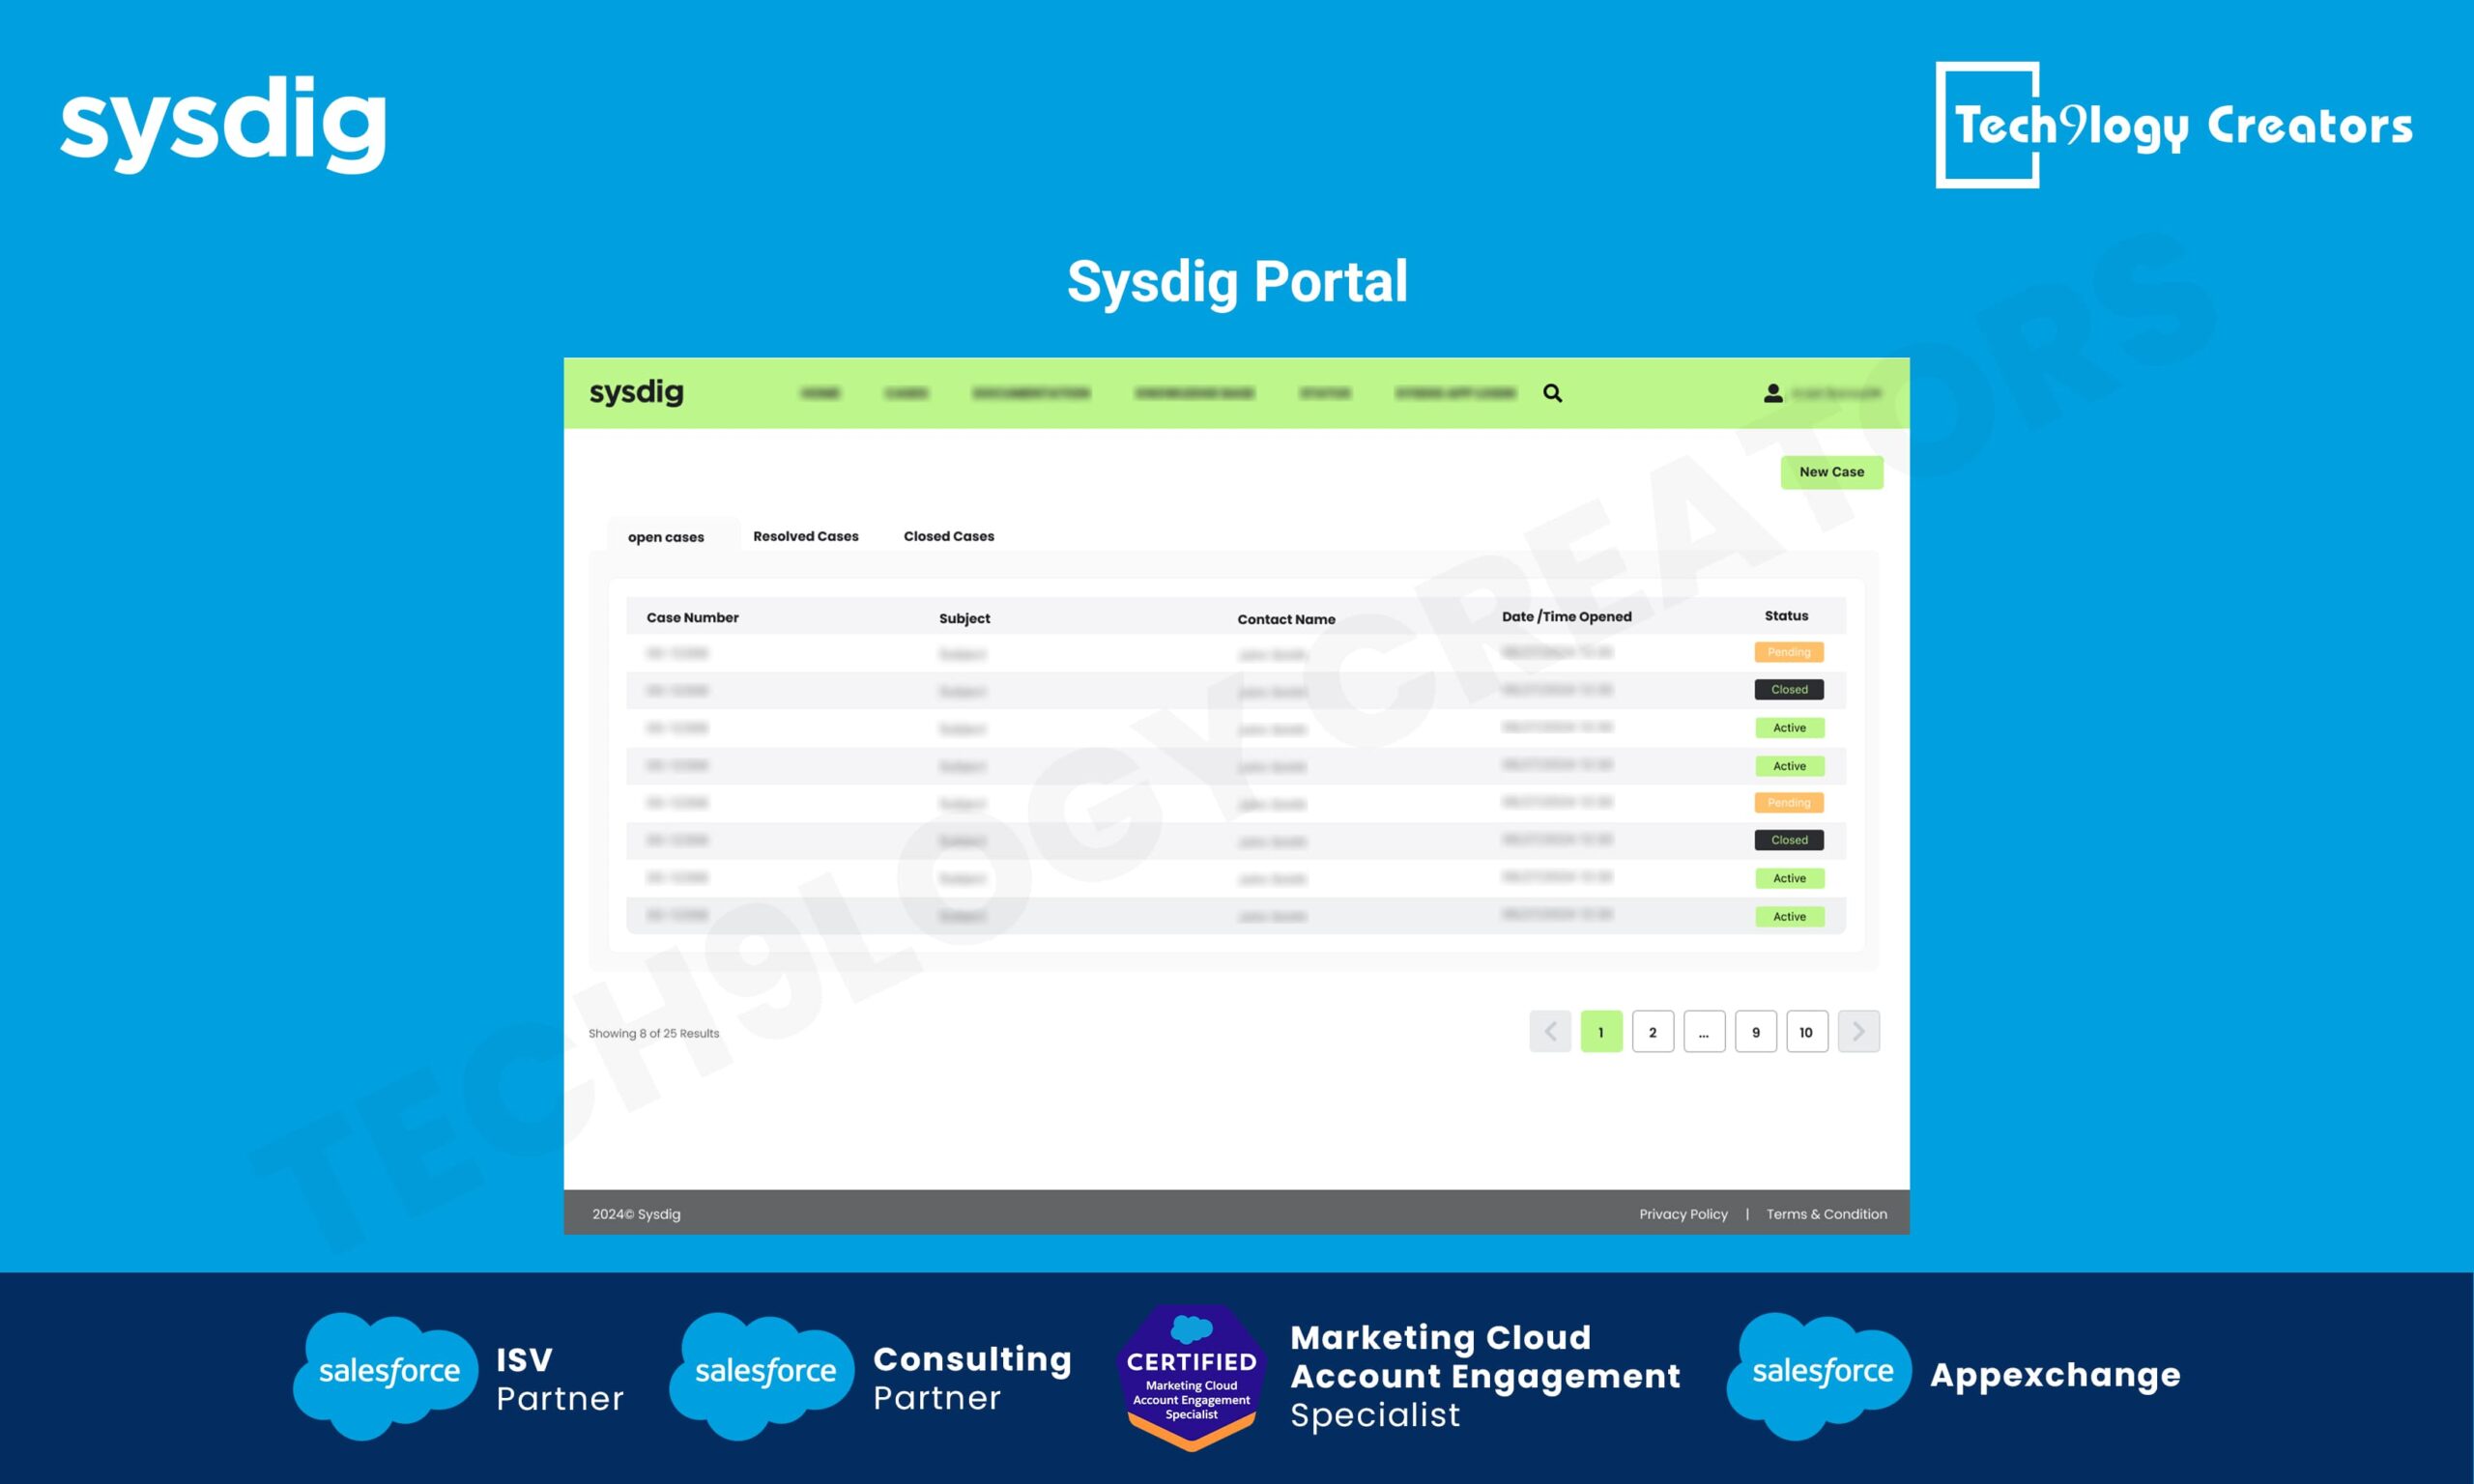This screenshot has width=2474, height=1484.
Task: Click the search magnifier icon in navbar
Action: 1552,393
